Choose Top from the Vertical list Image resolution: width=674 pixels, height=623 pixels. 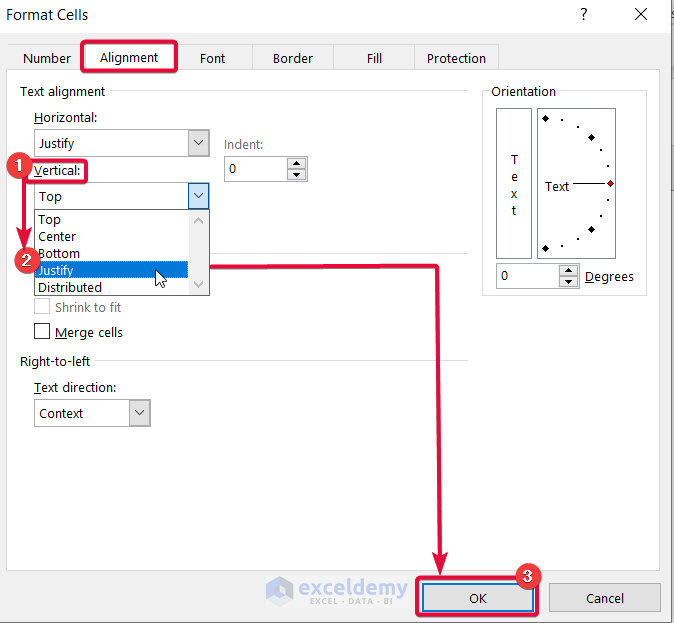click(x=111, y=219)
